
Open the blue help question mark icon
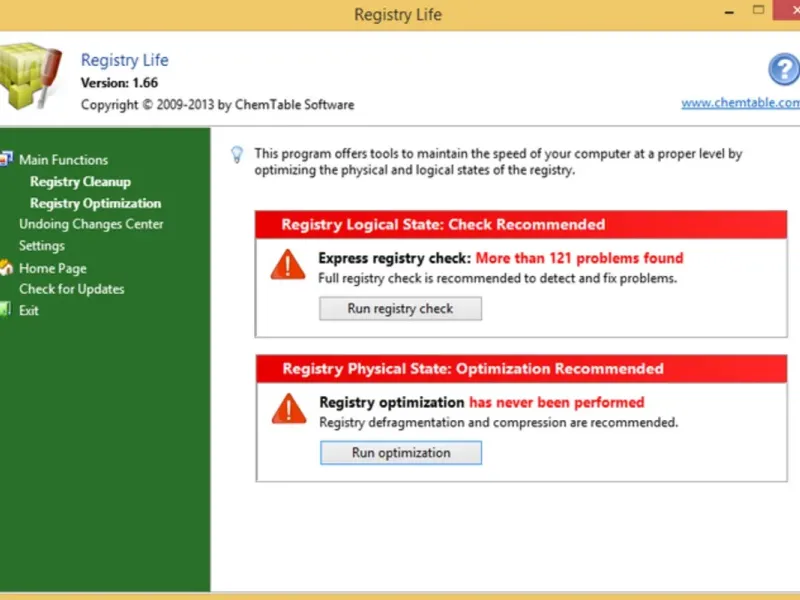(784, 69)
